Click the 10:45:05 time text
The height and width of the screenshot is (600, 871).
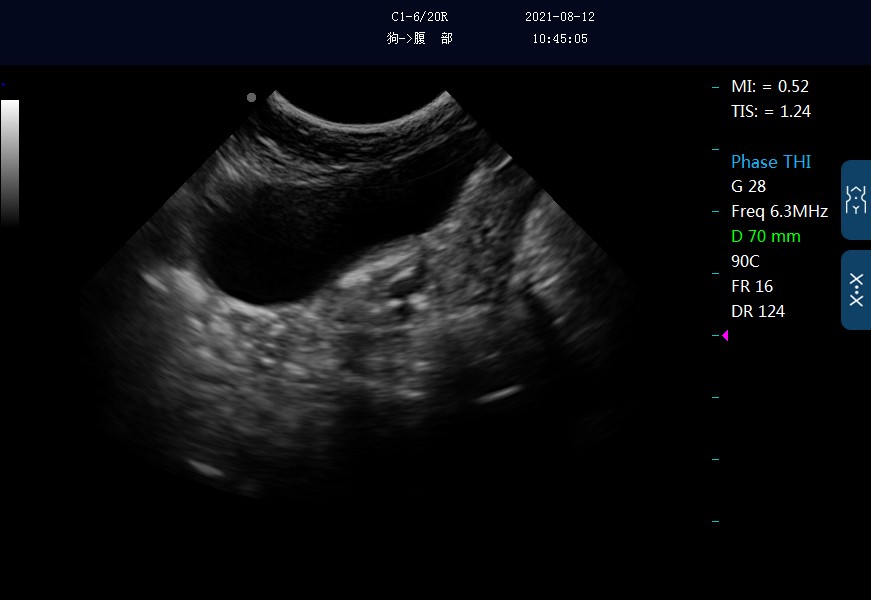click(x=560, y=38)
